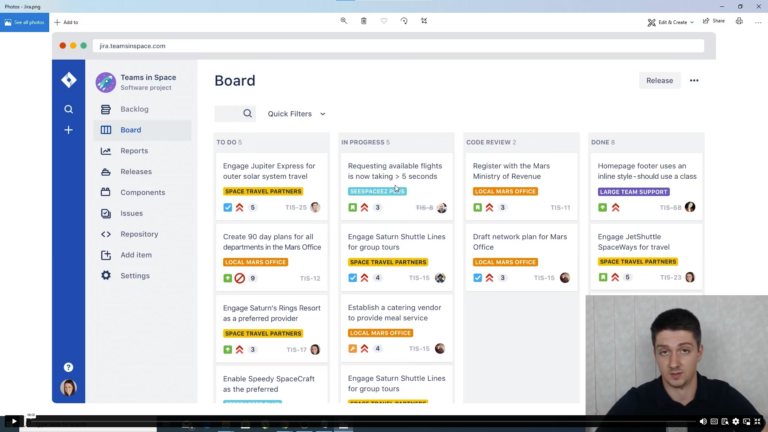Open the Edit & Create dropdown
768x432 pixels.
669,21
